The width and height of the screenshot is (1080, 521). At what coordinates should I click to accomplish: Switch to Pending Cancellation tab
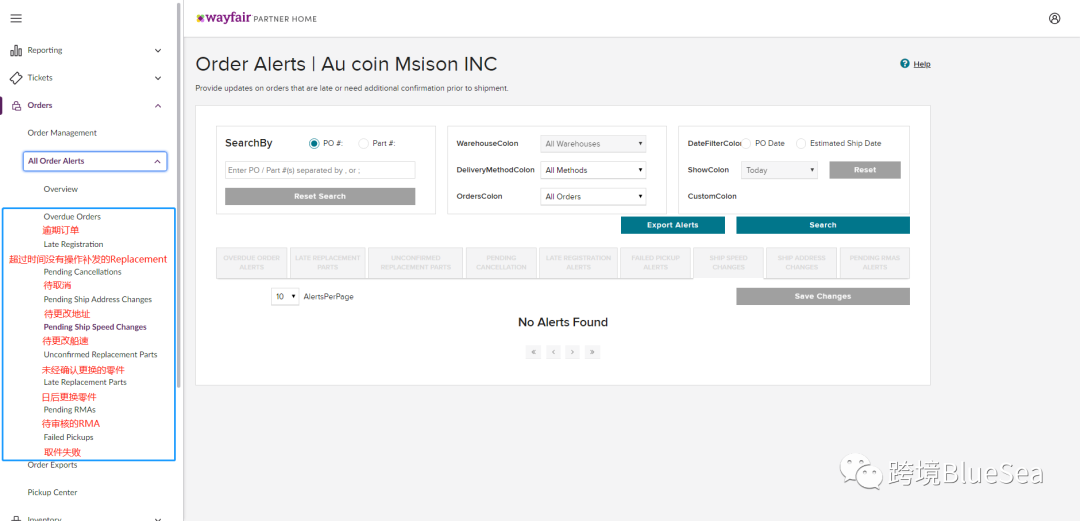pyautogui.click(x=501, y=263)
